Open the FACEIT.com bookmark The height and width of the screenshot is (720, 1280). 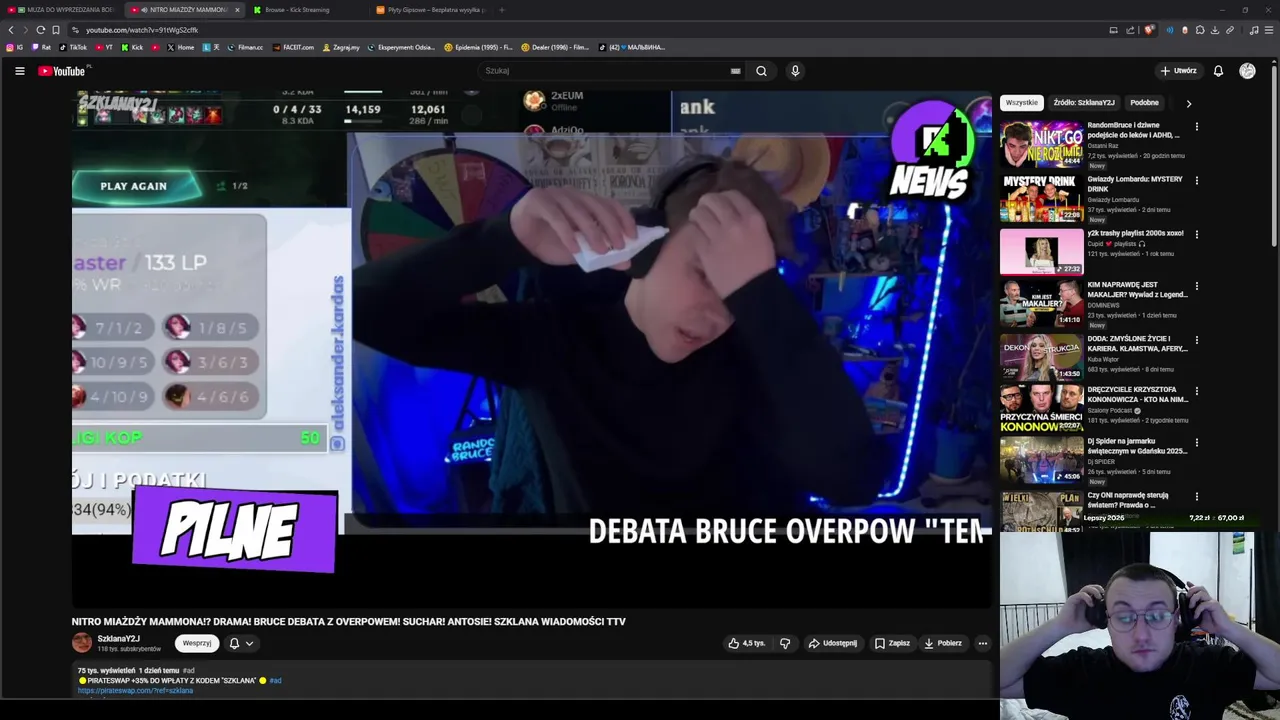click(x=293, y=47)
